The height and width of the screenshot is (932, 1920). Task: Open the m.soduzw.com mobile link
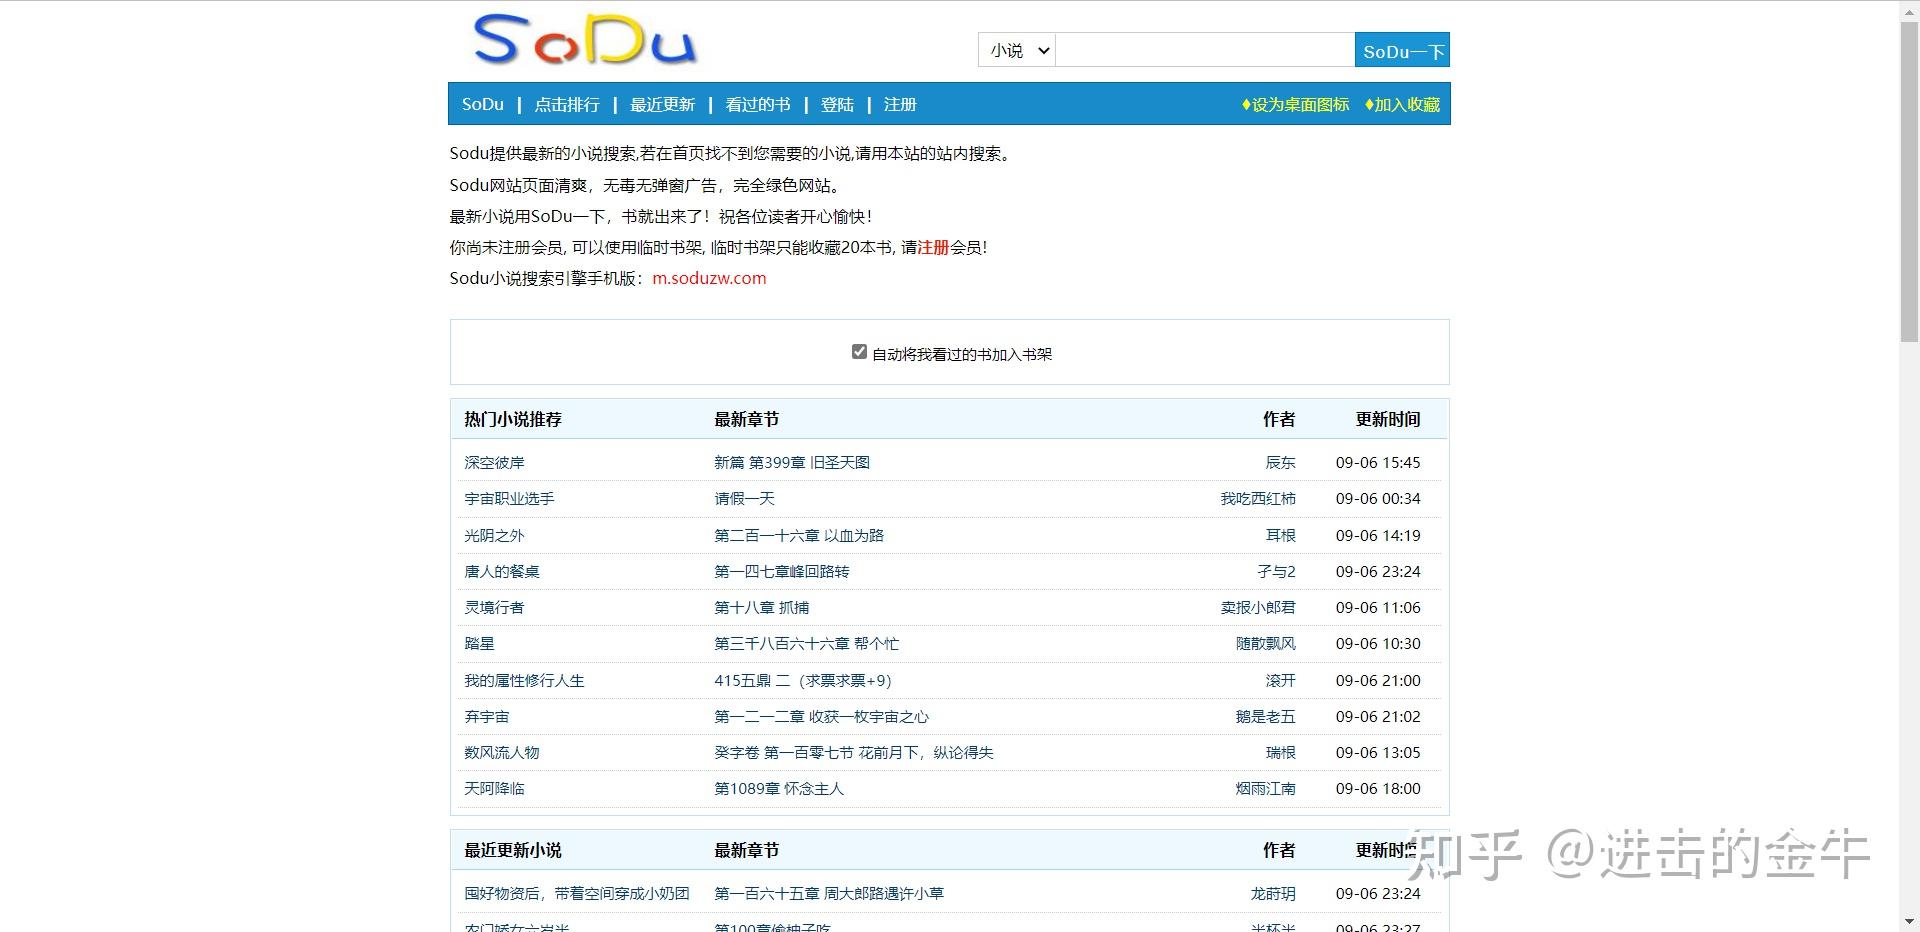[x=709, y=278]
